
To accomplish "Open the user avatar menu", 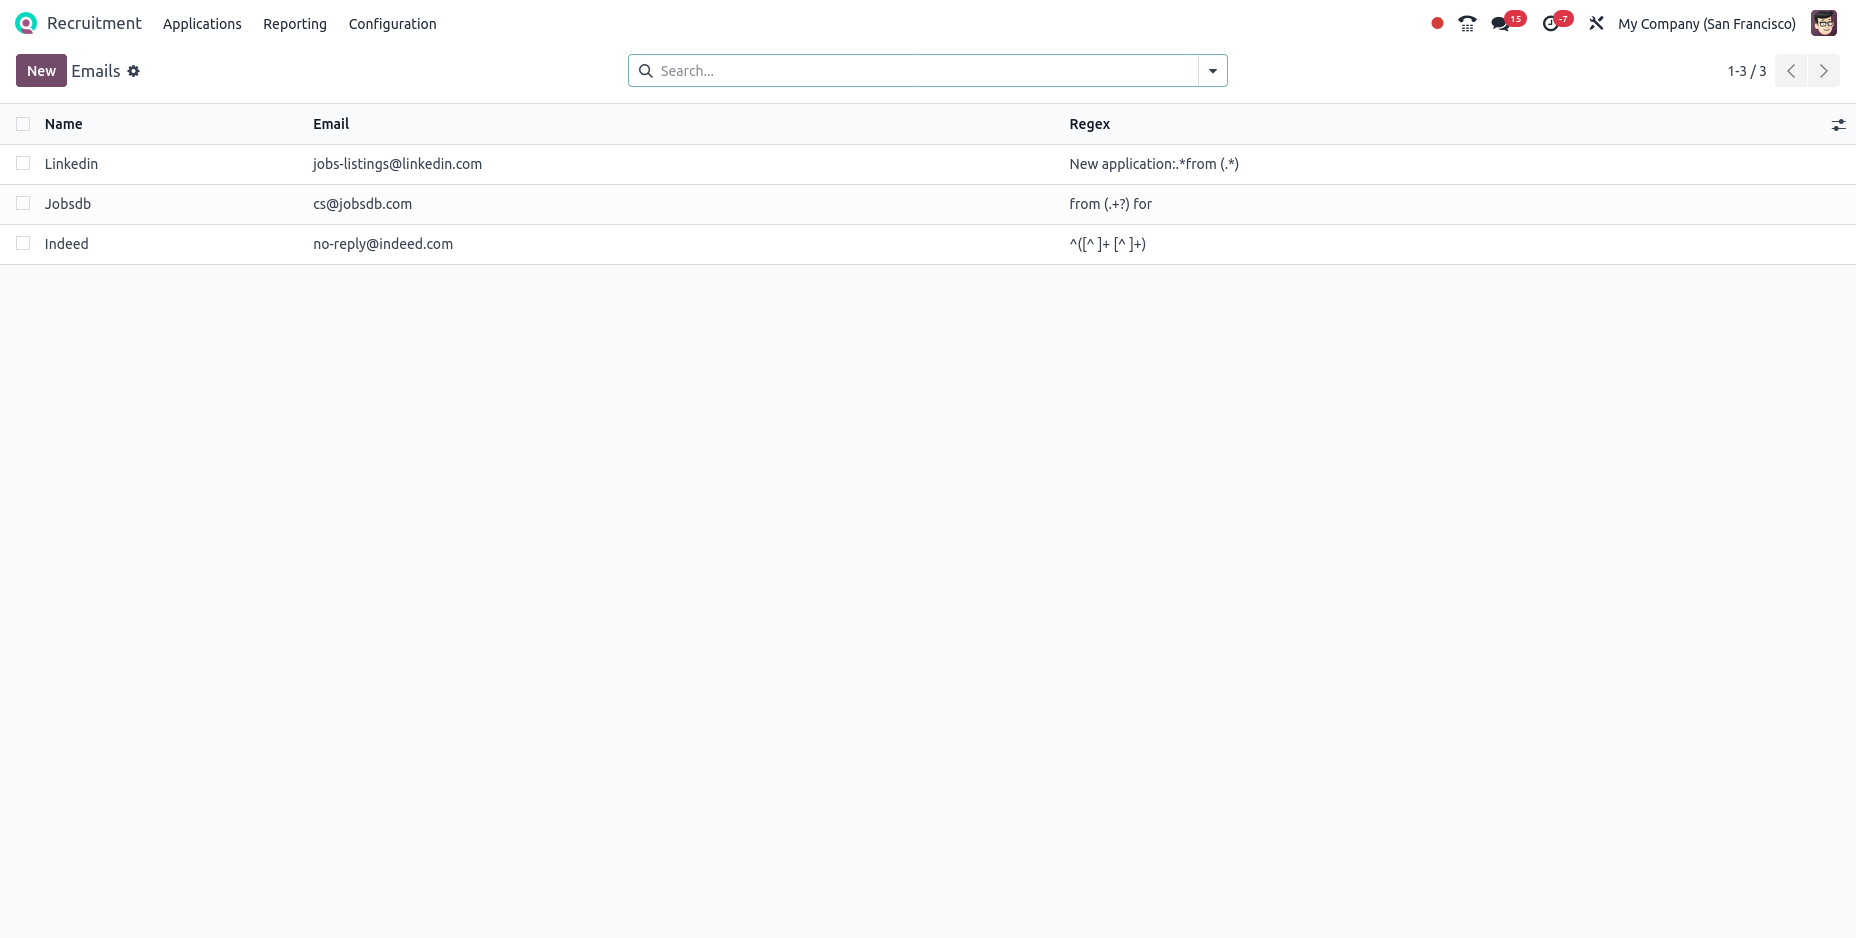I will 1824,23.
